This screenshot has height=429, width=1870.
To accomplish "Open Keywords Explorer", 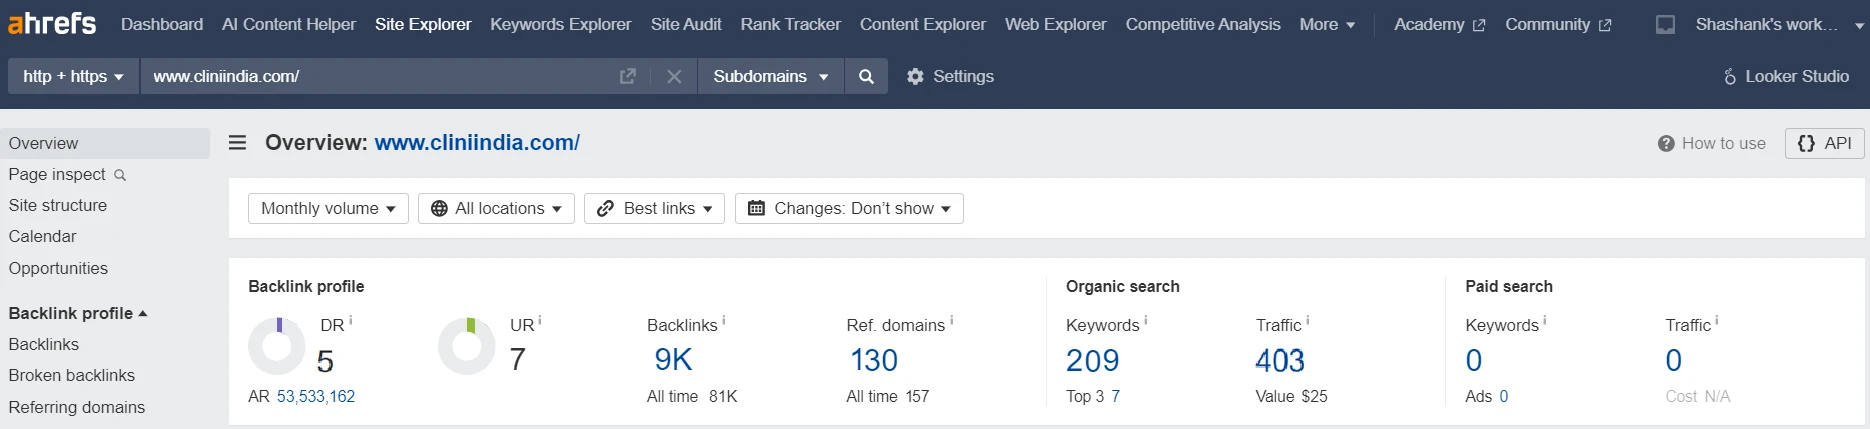I will click(561, 24).
